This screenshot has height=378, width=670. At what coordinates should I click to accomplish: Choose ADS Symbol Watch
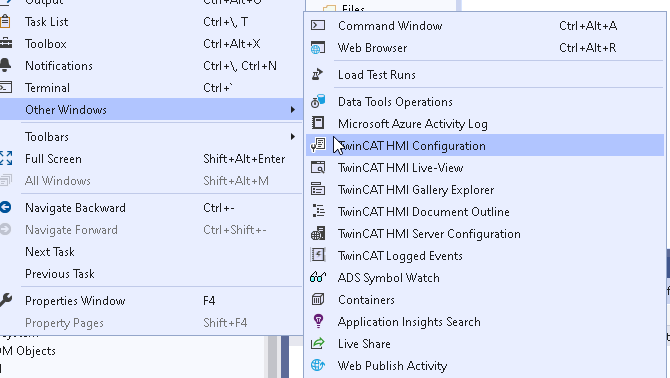pos(485,278)
